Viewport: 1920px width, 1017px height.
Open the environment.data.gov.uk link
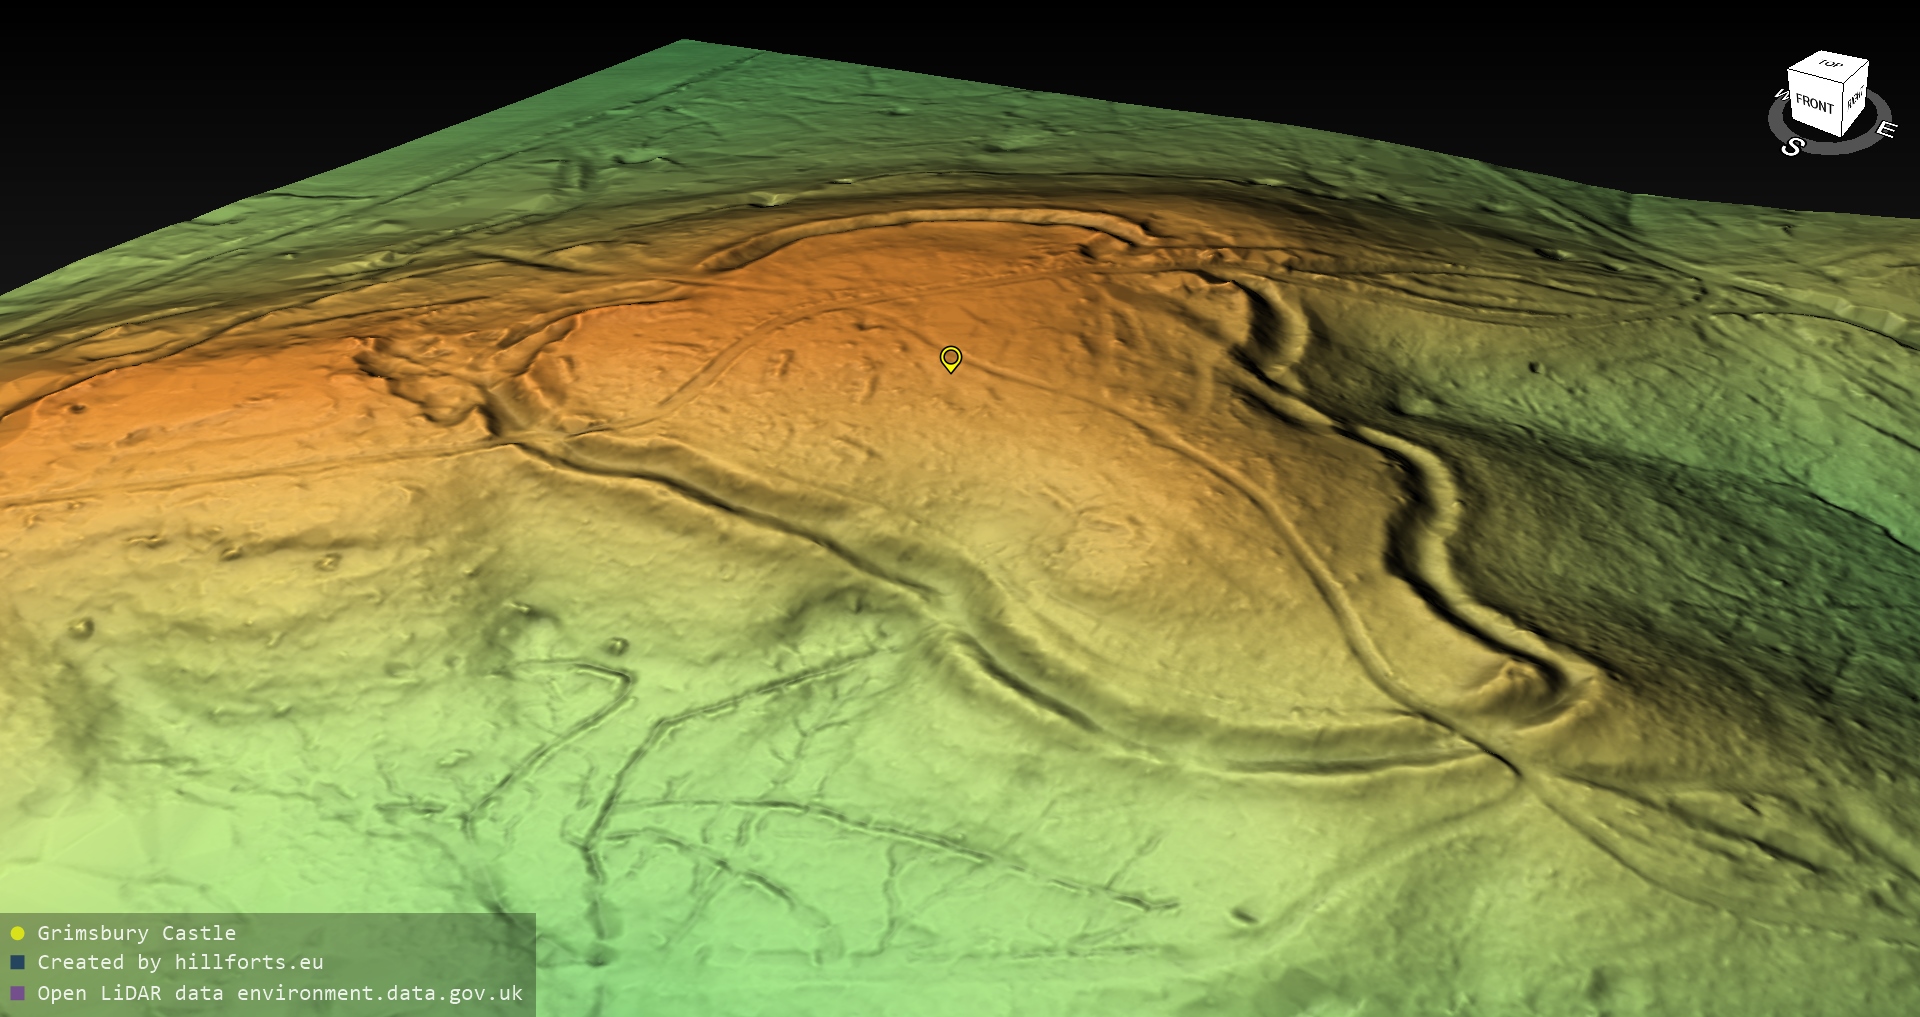point(379,993)
